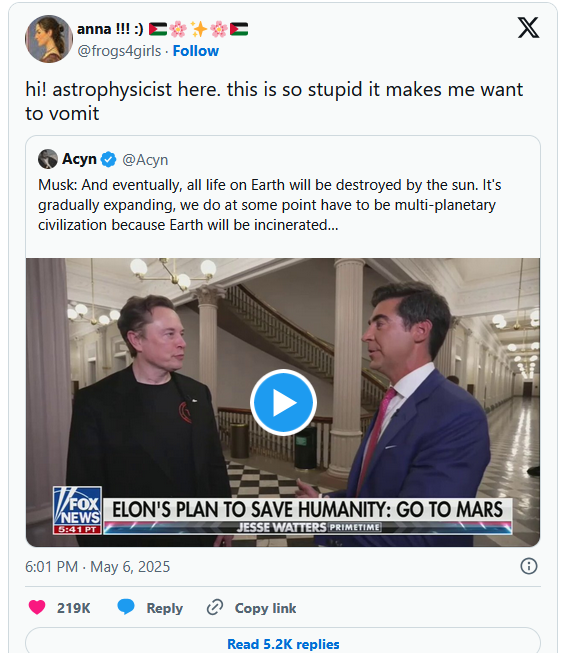Viewport: 563px width, 653px height.
Task: Play the embedded Fox News video
Action: pyautogui.click(x=283, y=402)
